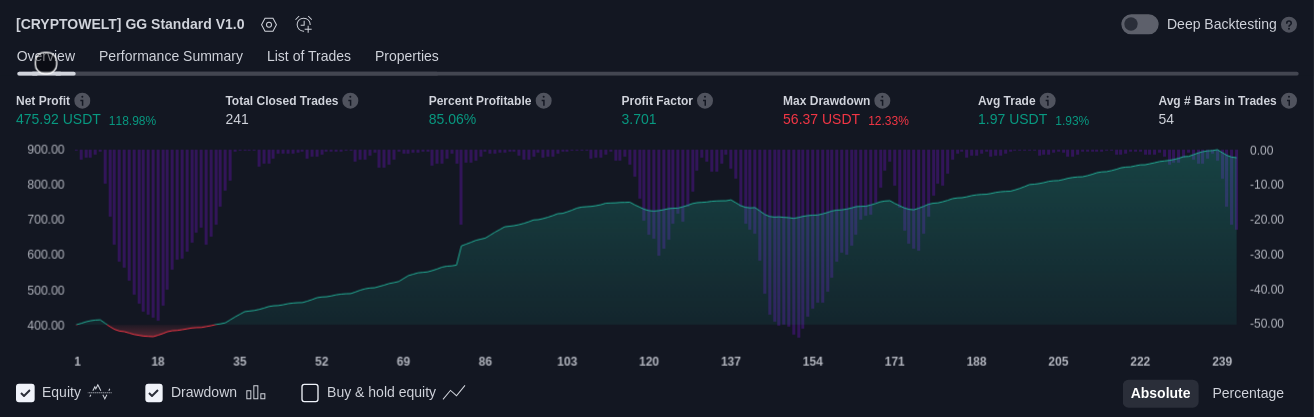Go to the Properties tab
Image resolution: width=1314 pixels, height=417 pixels.
[x=406, y=56]
